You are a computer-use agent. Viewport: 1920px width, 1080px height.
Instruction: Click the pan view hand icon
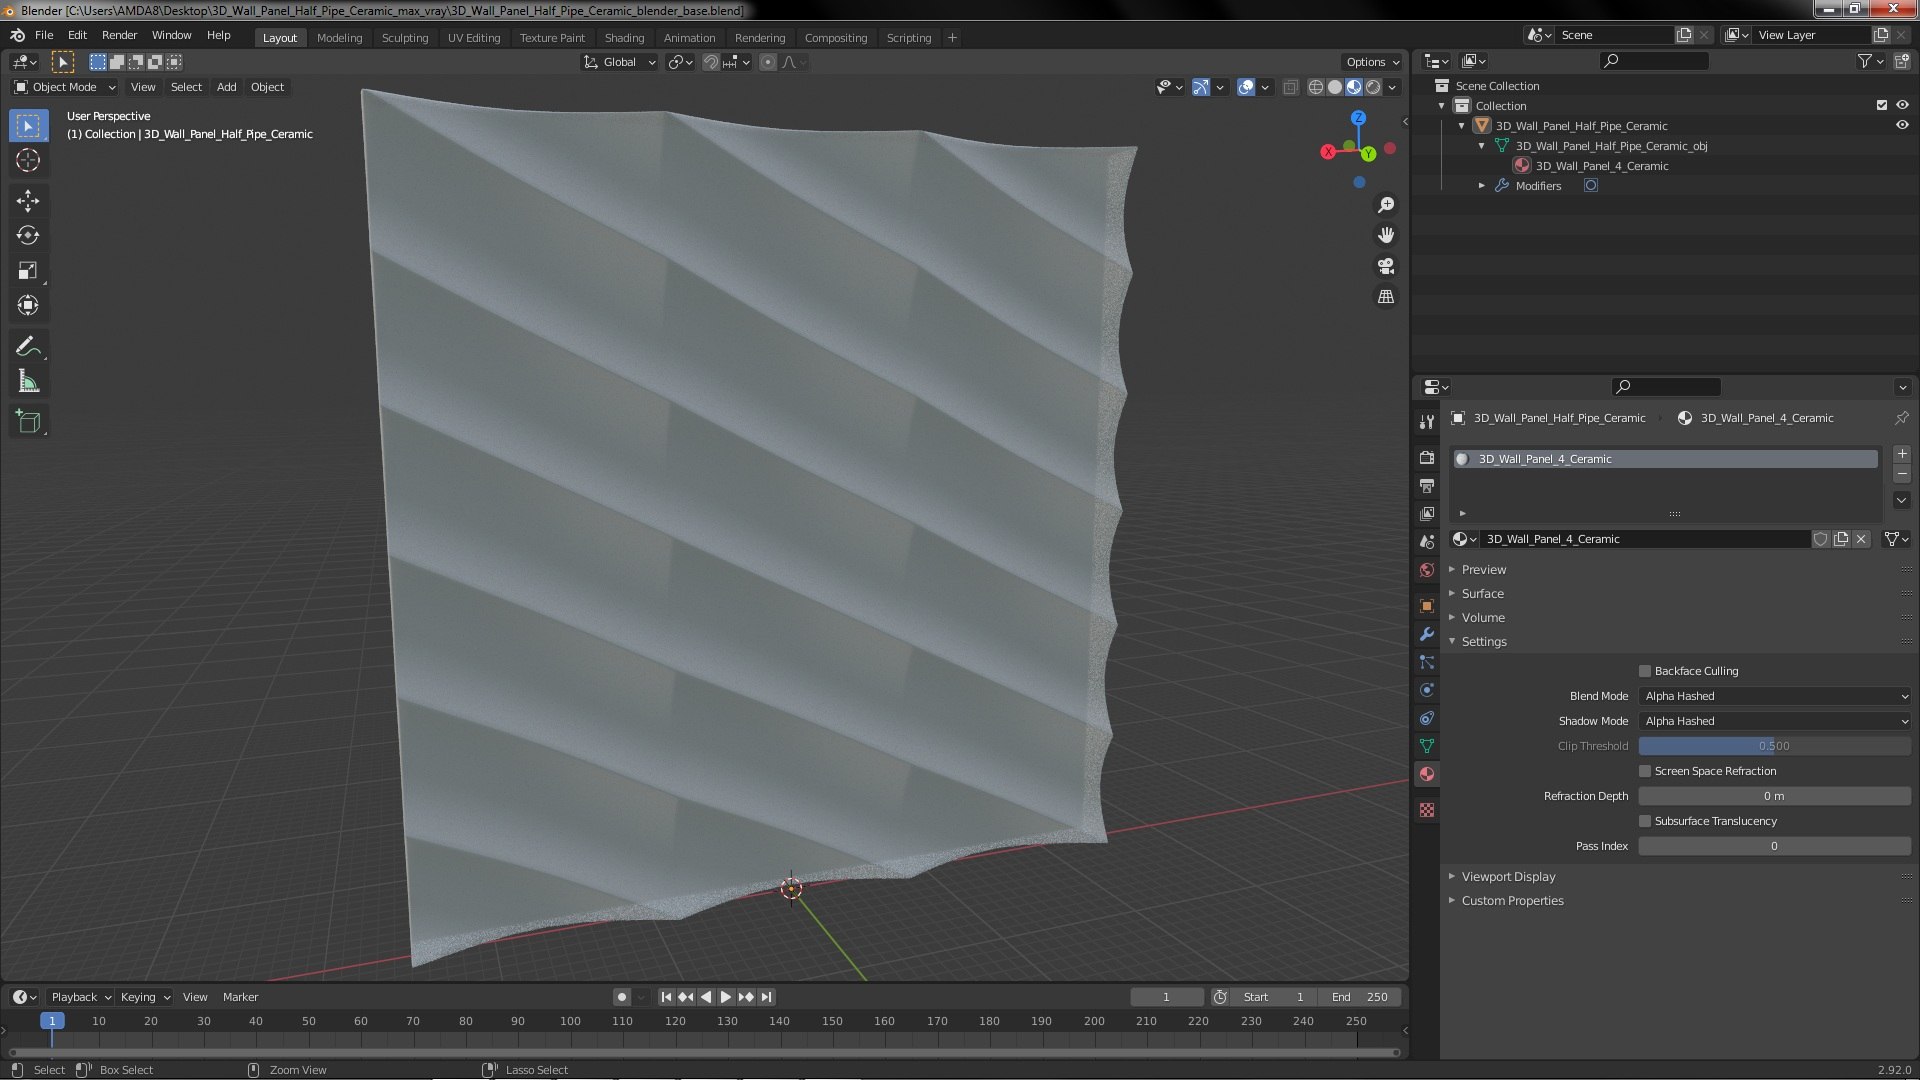(1386, 235)
